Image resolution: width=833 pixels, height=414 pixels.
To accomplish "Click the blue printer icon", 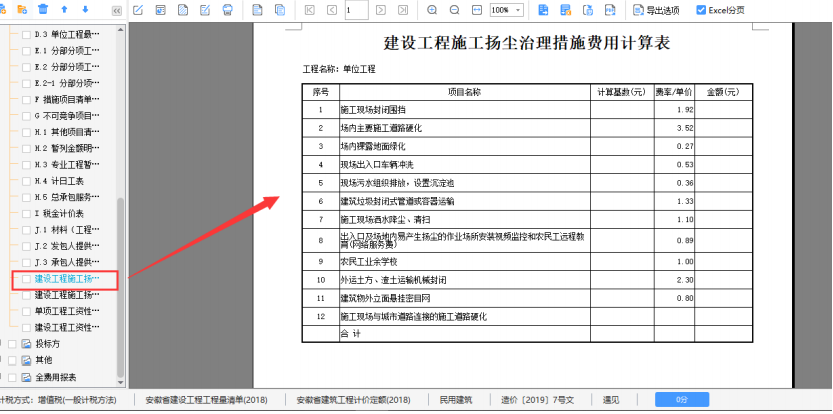I will (x=227, y=10).
